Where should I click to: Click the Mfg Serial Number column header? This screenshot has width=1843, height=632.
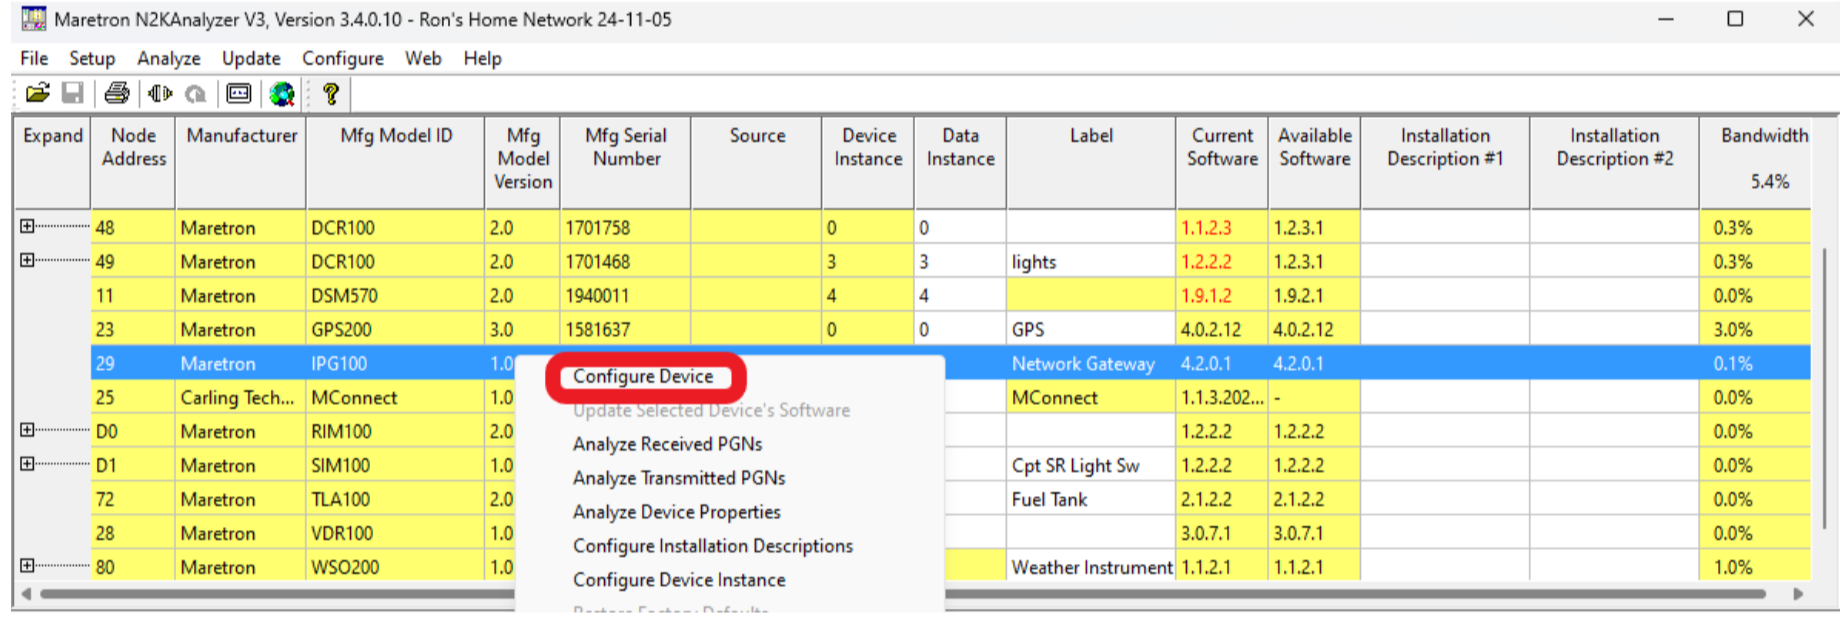point(626,163)
